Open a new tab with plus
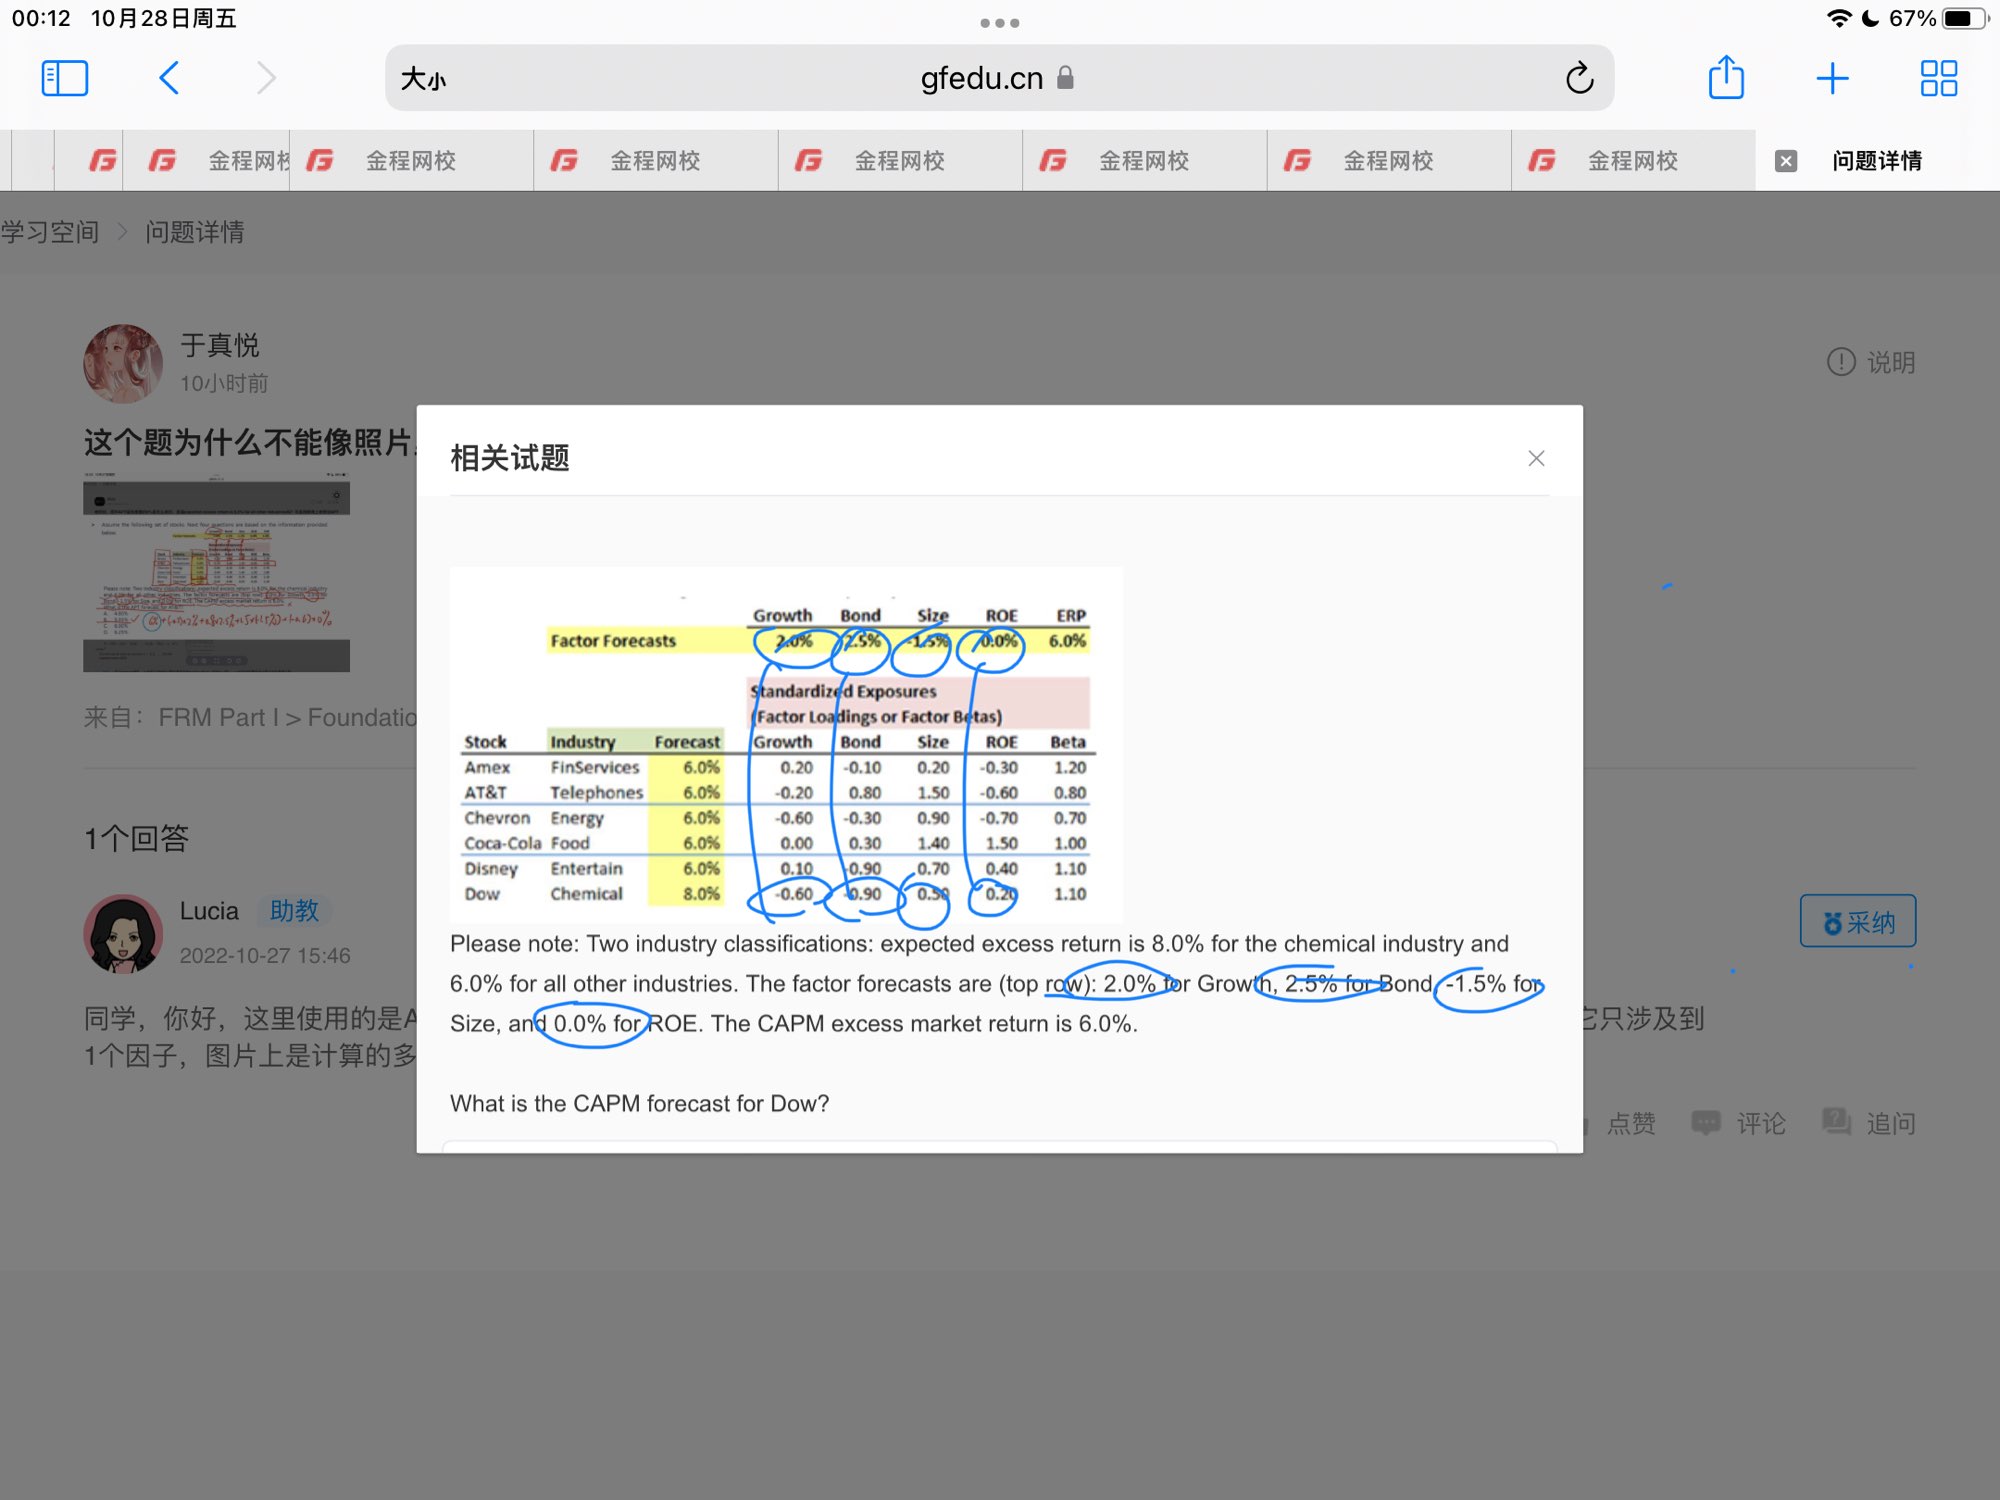 [x=1832, y=78]
